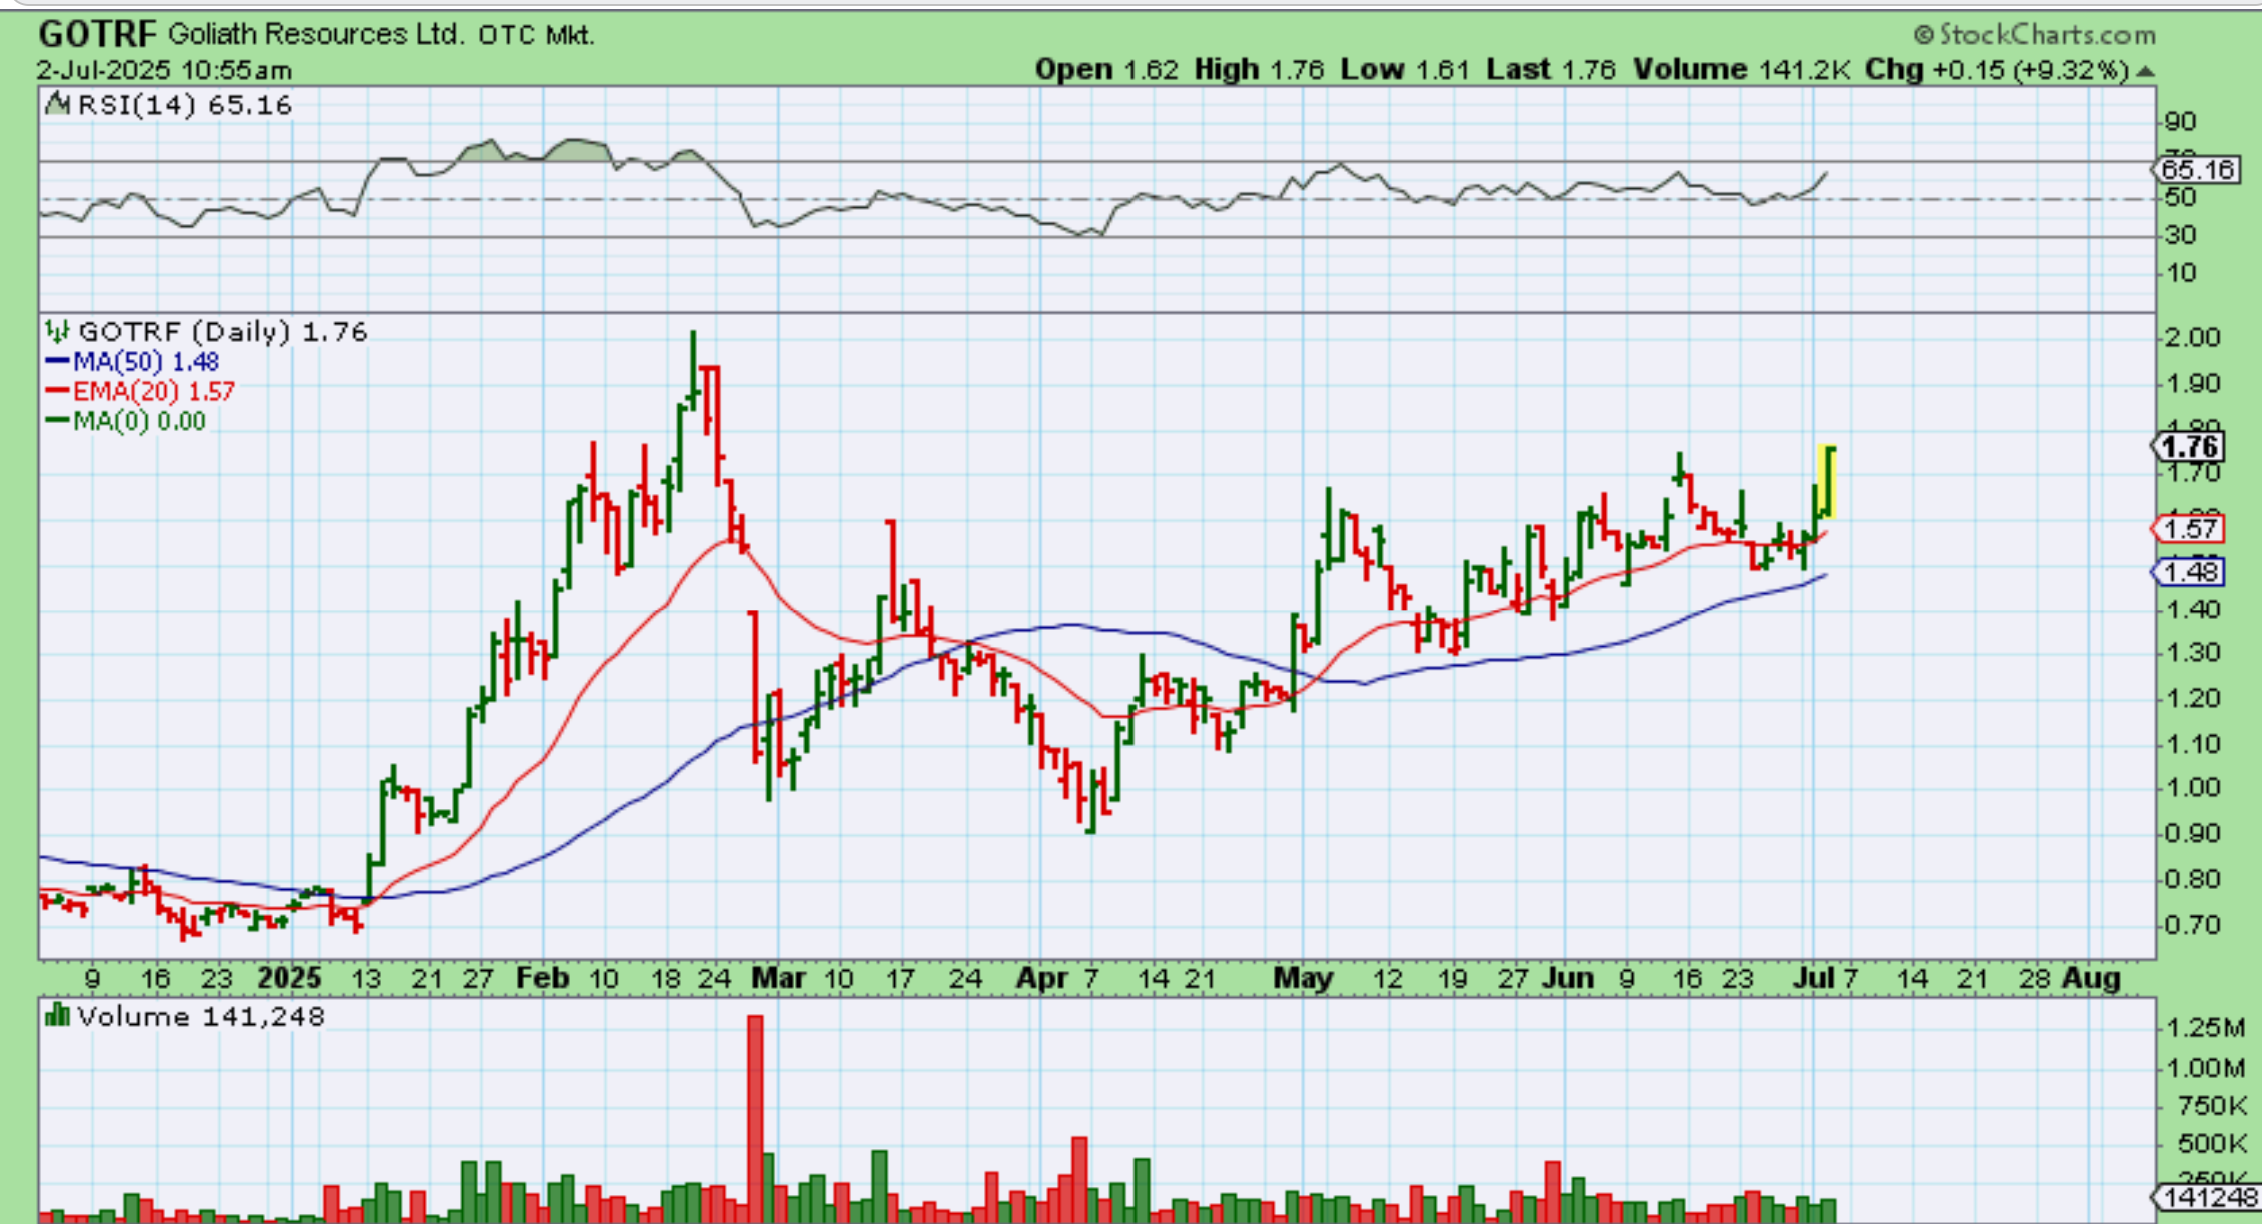The image size is (2262, 1224).
Task: Click the RSI indicator area-chart icon
Action: pyautogui.click(x=58, y=104)
